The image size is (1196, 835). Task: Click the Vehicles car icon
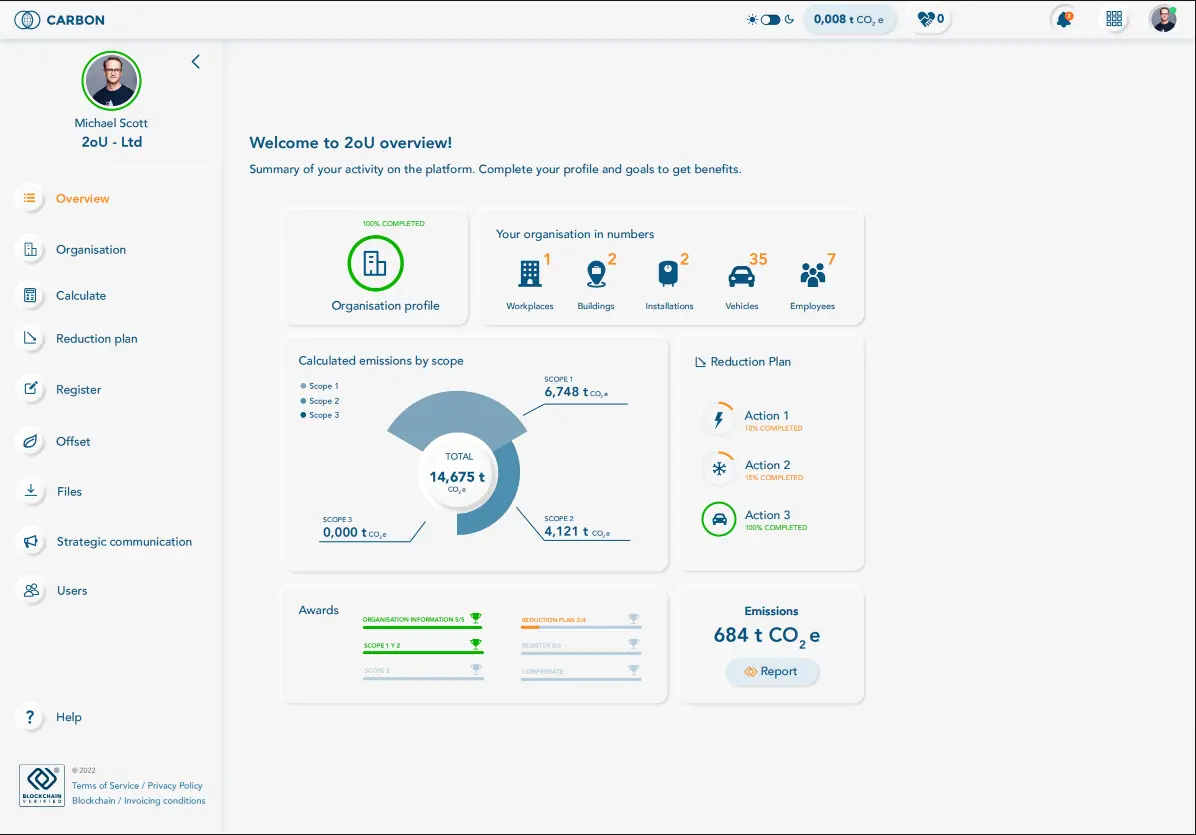pyautogui.click(x=741, y=275)
